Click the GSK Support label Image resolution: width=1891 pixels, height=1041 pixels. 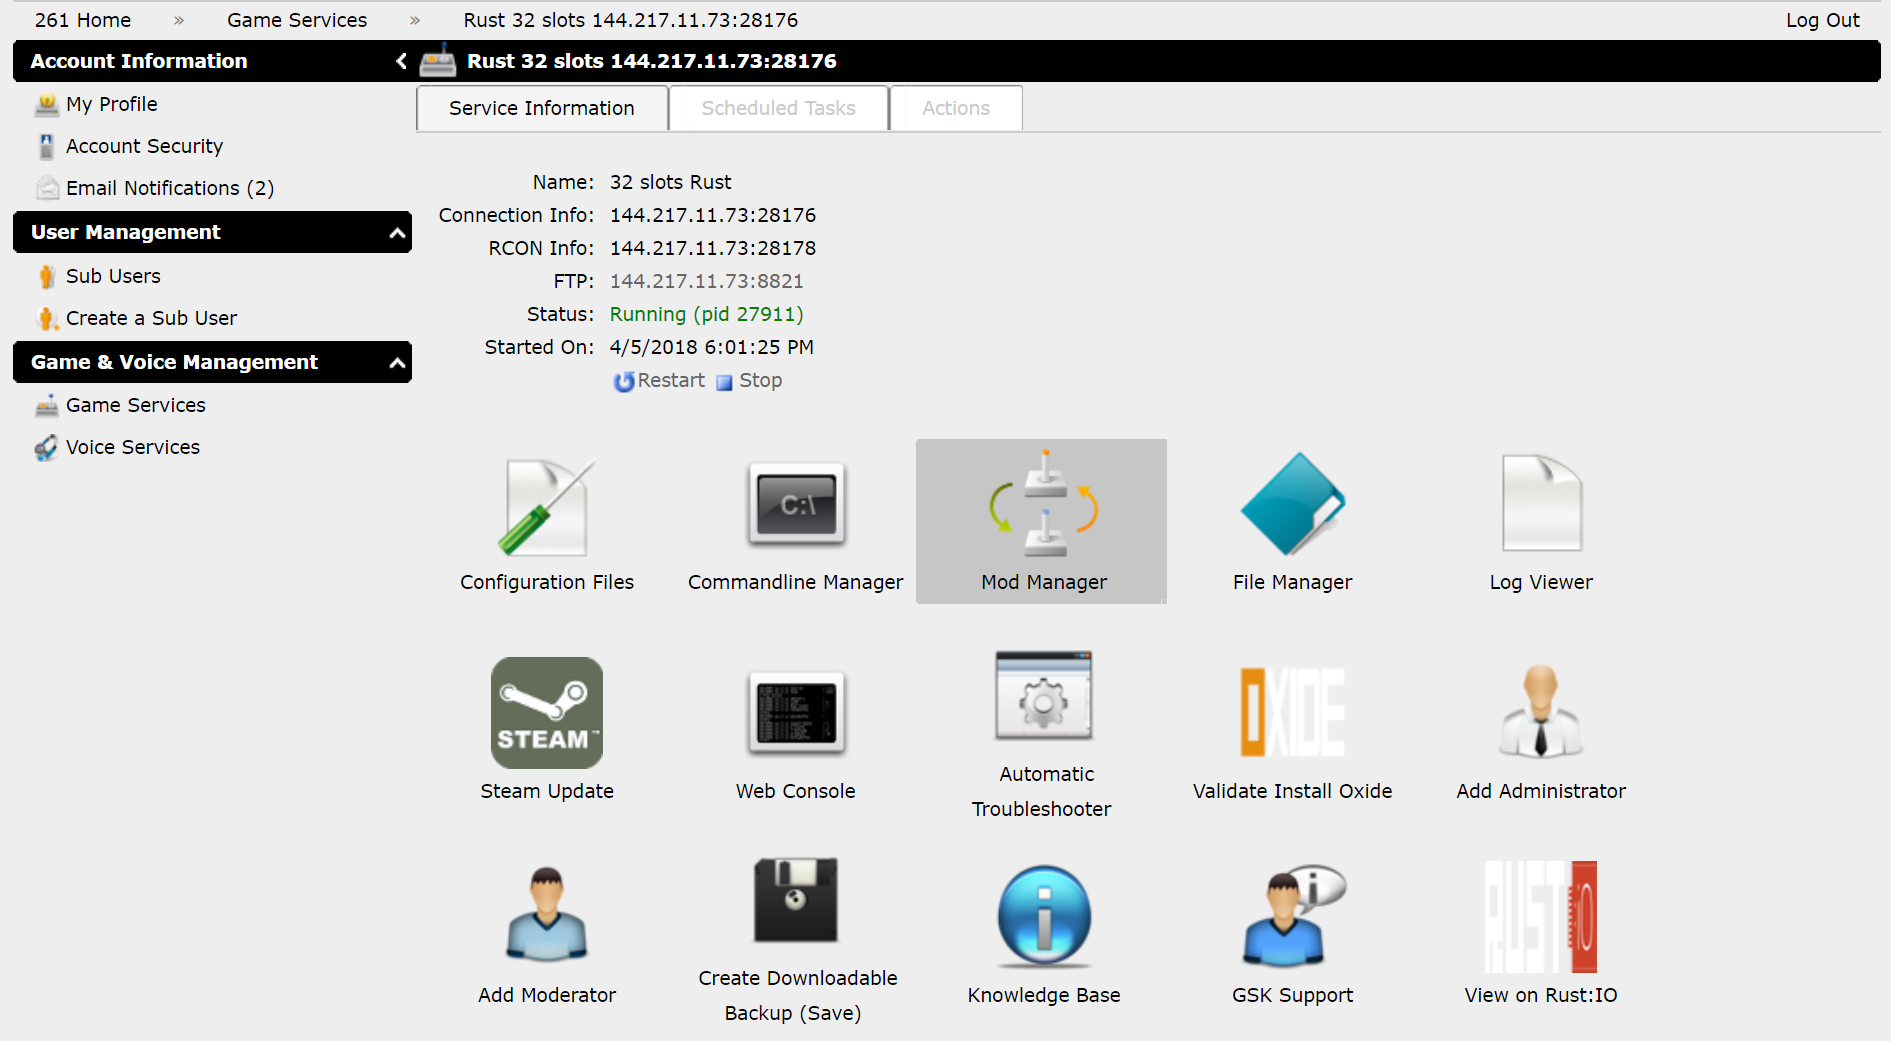tap(1293, 995)
